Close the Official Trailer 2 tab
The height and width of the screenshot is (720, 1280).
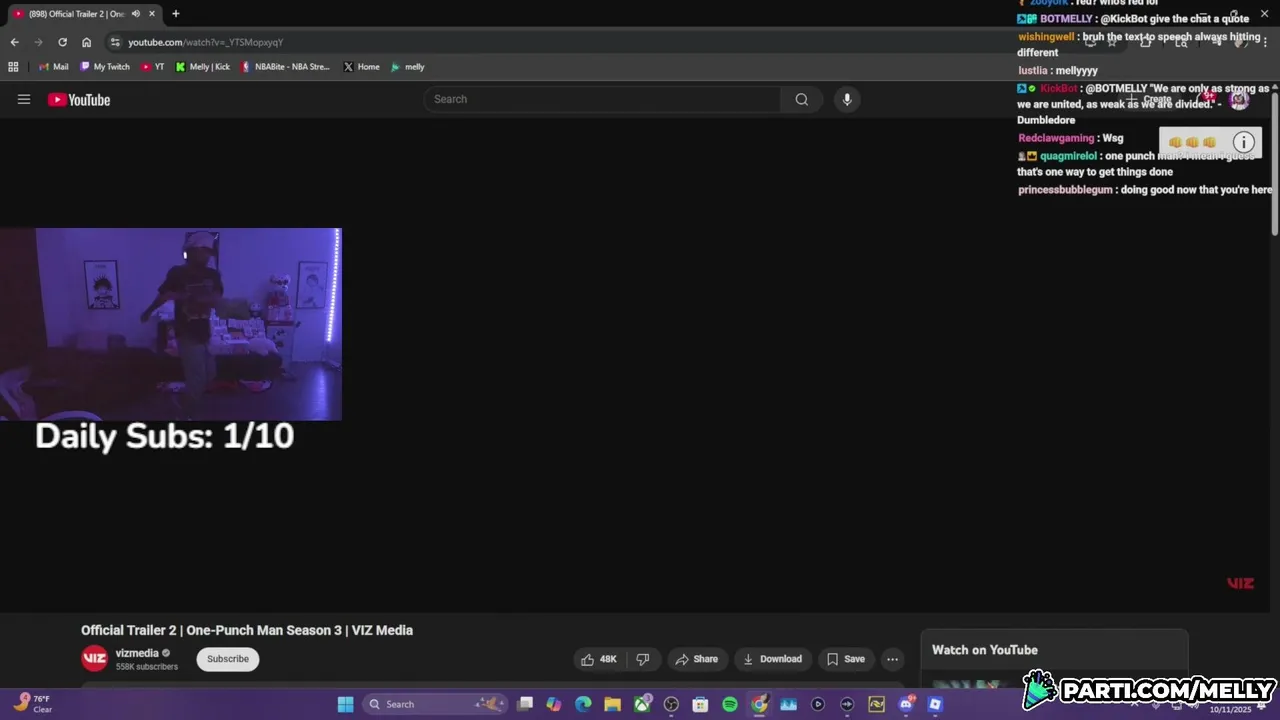pyautogui.click(x=152, y=14)
